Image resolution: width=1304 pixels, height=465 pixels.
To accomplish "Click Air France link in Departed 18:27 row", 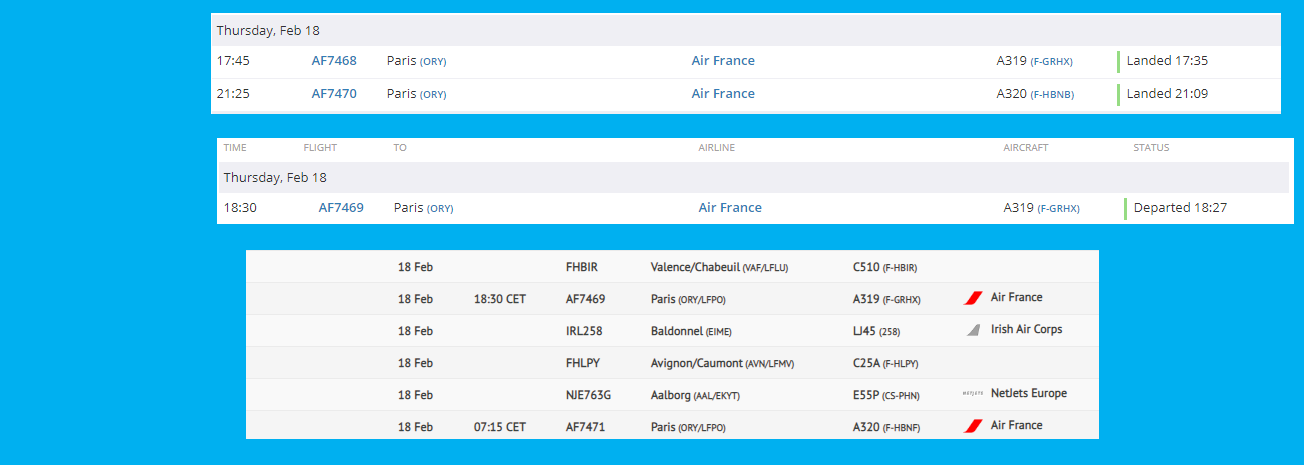I will pyautogui.click(x=730, y=208).
